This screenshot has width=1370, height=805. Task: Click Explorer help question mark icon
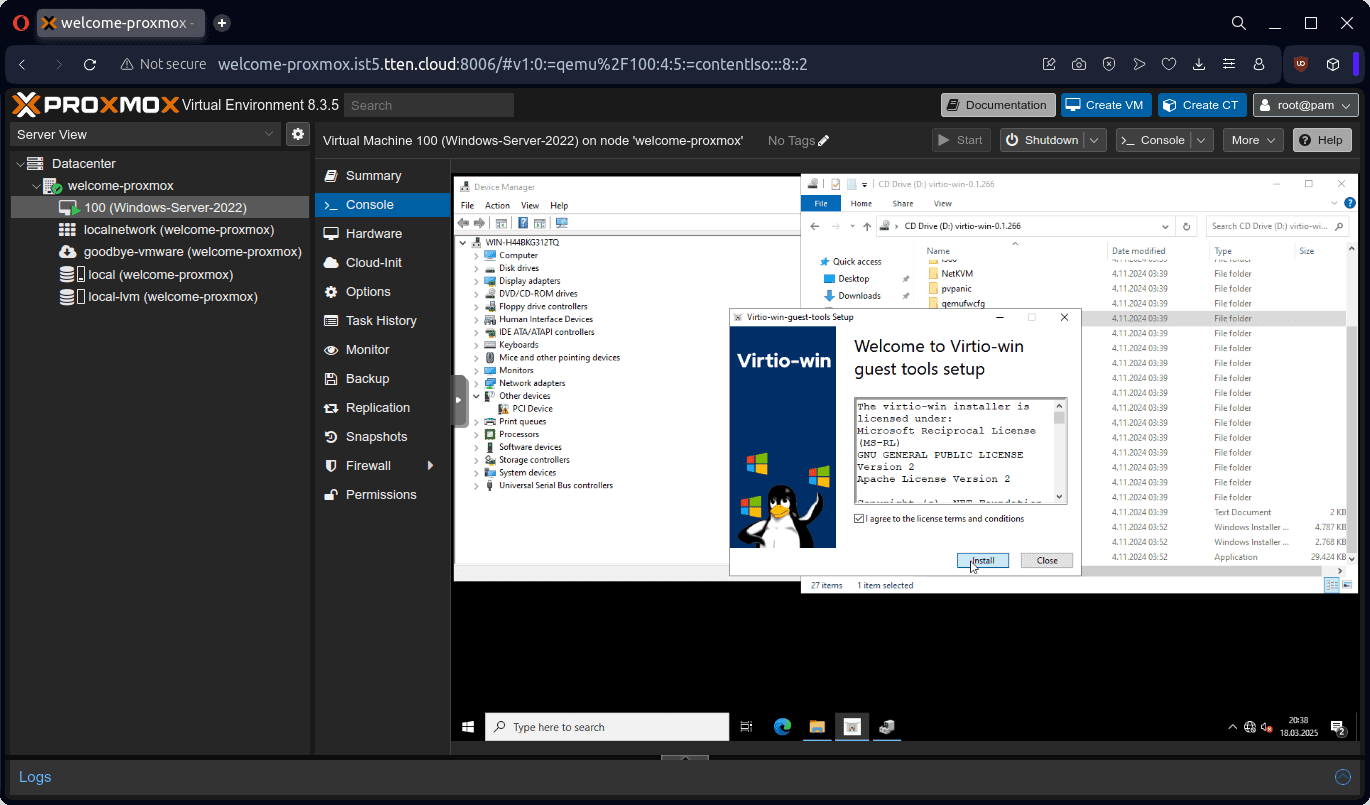pyautogui.click(x=1351, y=203)
